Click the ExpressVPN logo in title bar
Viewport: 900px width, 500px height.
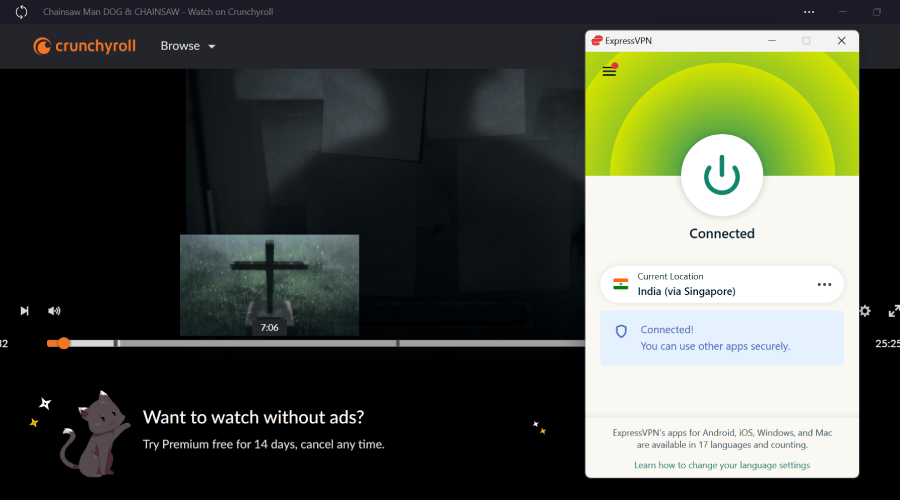597,40
